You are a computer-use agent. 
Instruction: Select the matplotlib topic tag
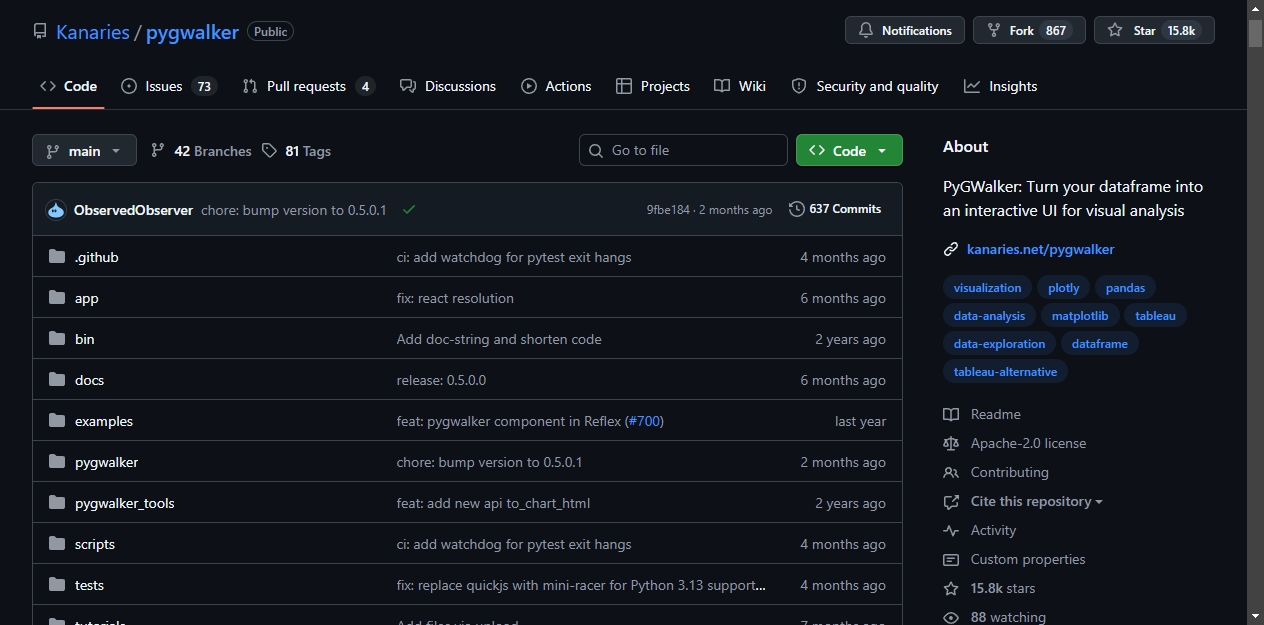[x=1080, y=316]
